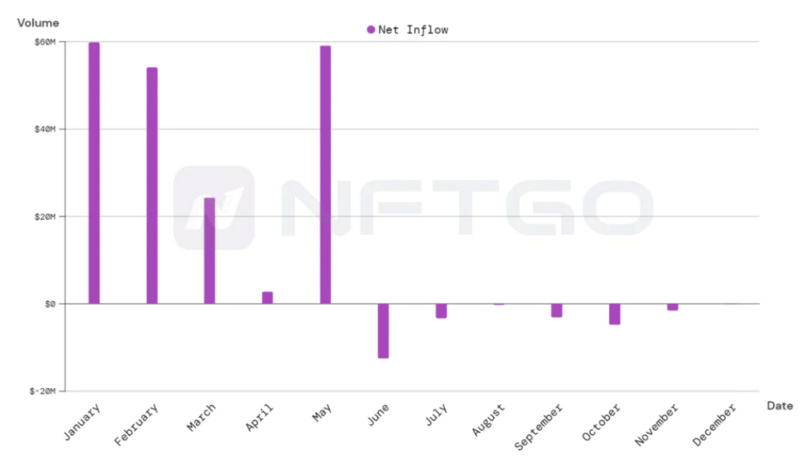800x459 pixels.
Task: Select the July negative bar
Action: click(441, 311)
